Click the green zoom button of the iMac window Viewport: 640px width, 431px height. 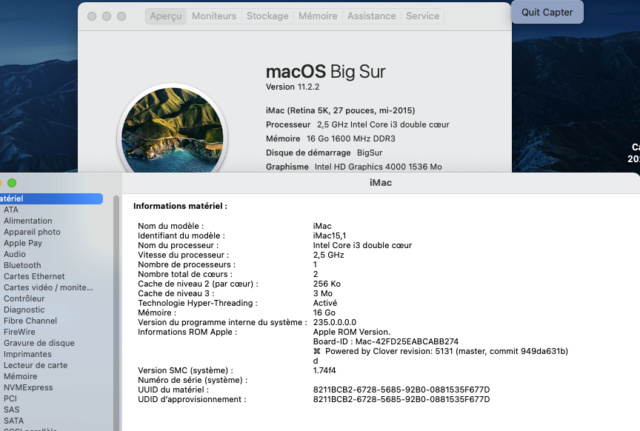point(12,183)
